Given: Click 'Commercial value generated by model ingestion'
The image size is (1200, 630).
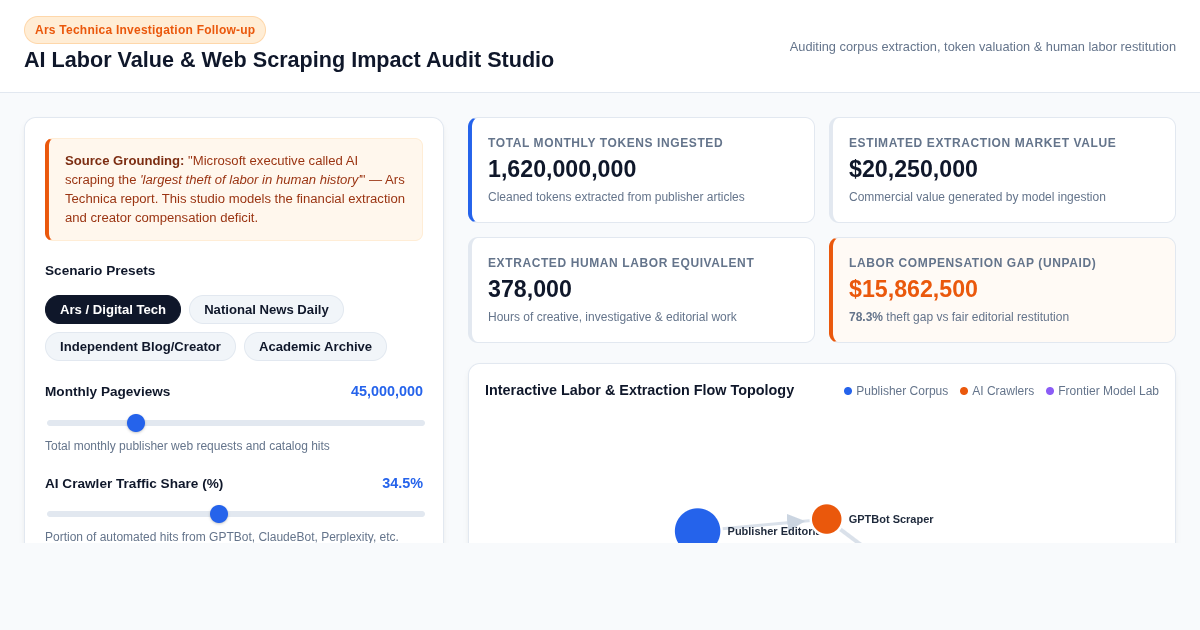Looking at the screenshot, I should click(x=977, y=197).
